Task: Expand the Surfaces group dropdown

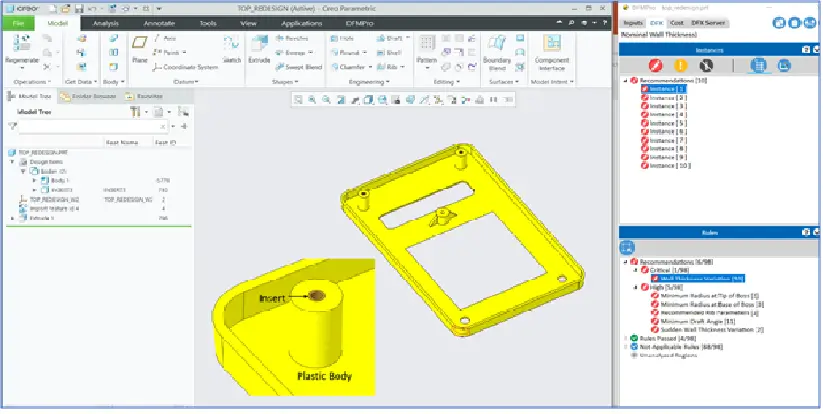Action: click(516, 82)
